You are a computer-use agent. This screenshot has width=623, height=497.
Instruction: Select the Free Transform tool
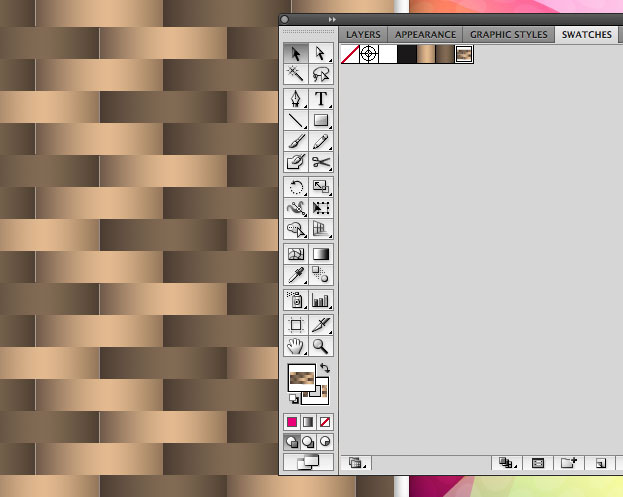[x=321, y=208]
